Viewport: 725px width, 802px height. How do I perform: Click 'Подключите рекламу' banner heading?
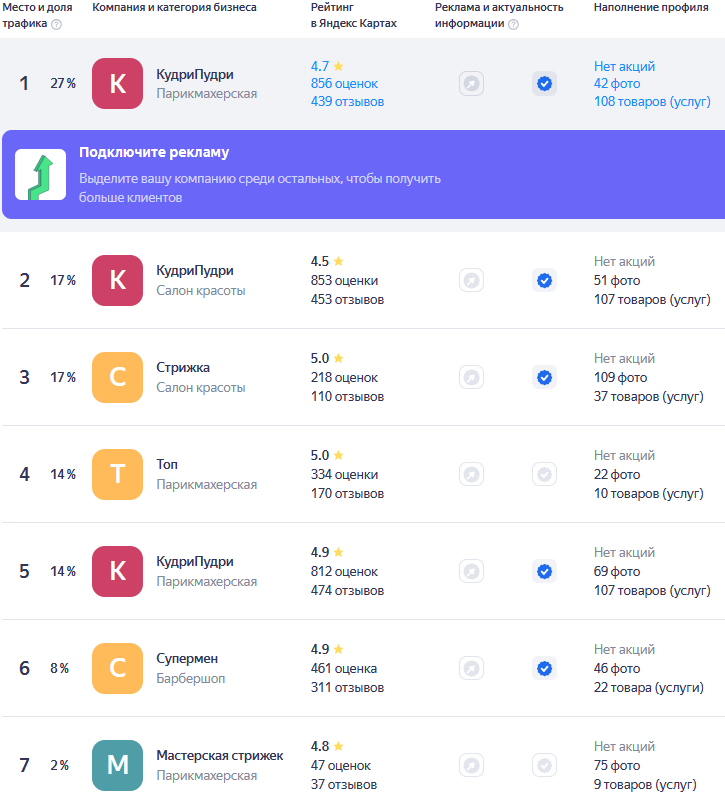coord(154,153)
